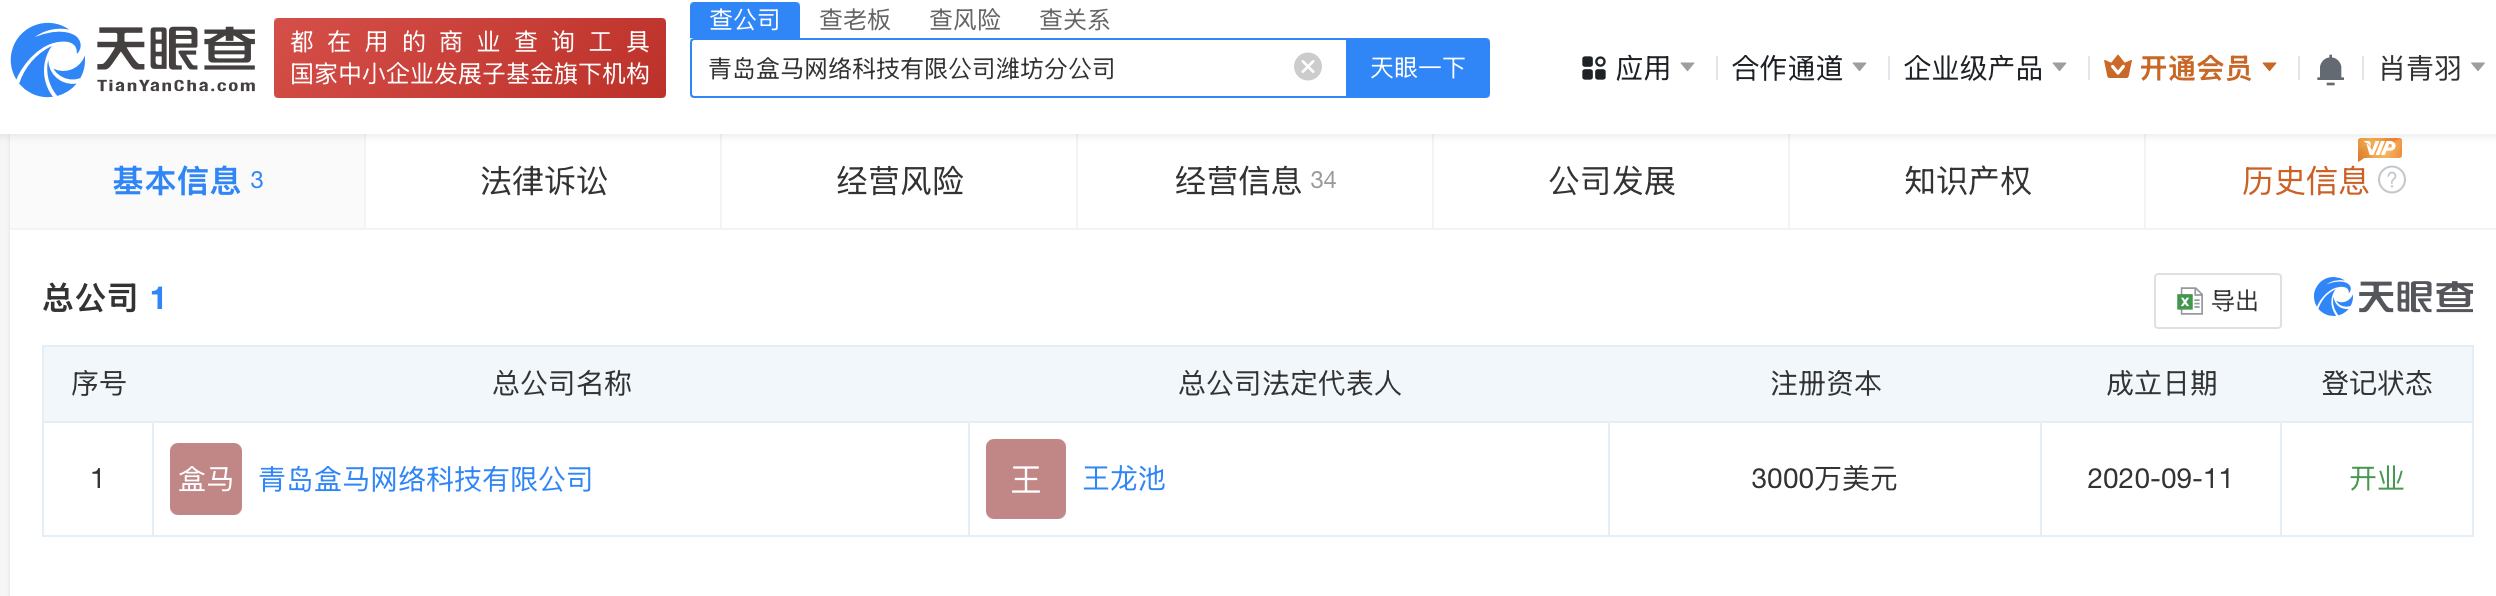This screenshot has height=596, width=2496.
Task: Open the 肖青羽 user account dropdown
Action: point(2432,68)
